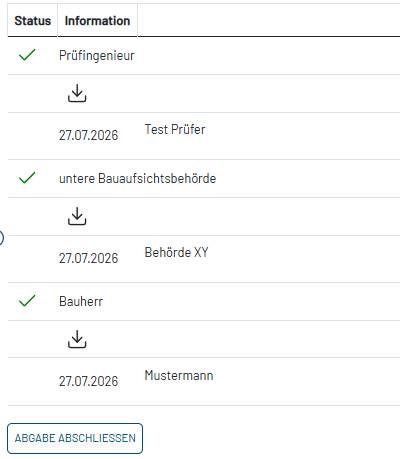400x459 pixels.
Task: Click the name Behörde XY
Action: pyautogui.click(x=176, y=252)
